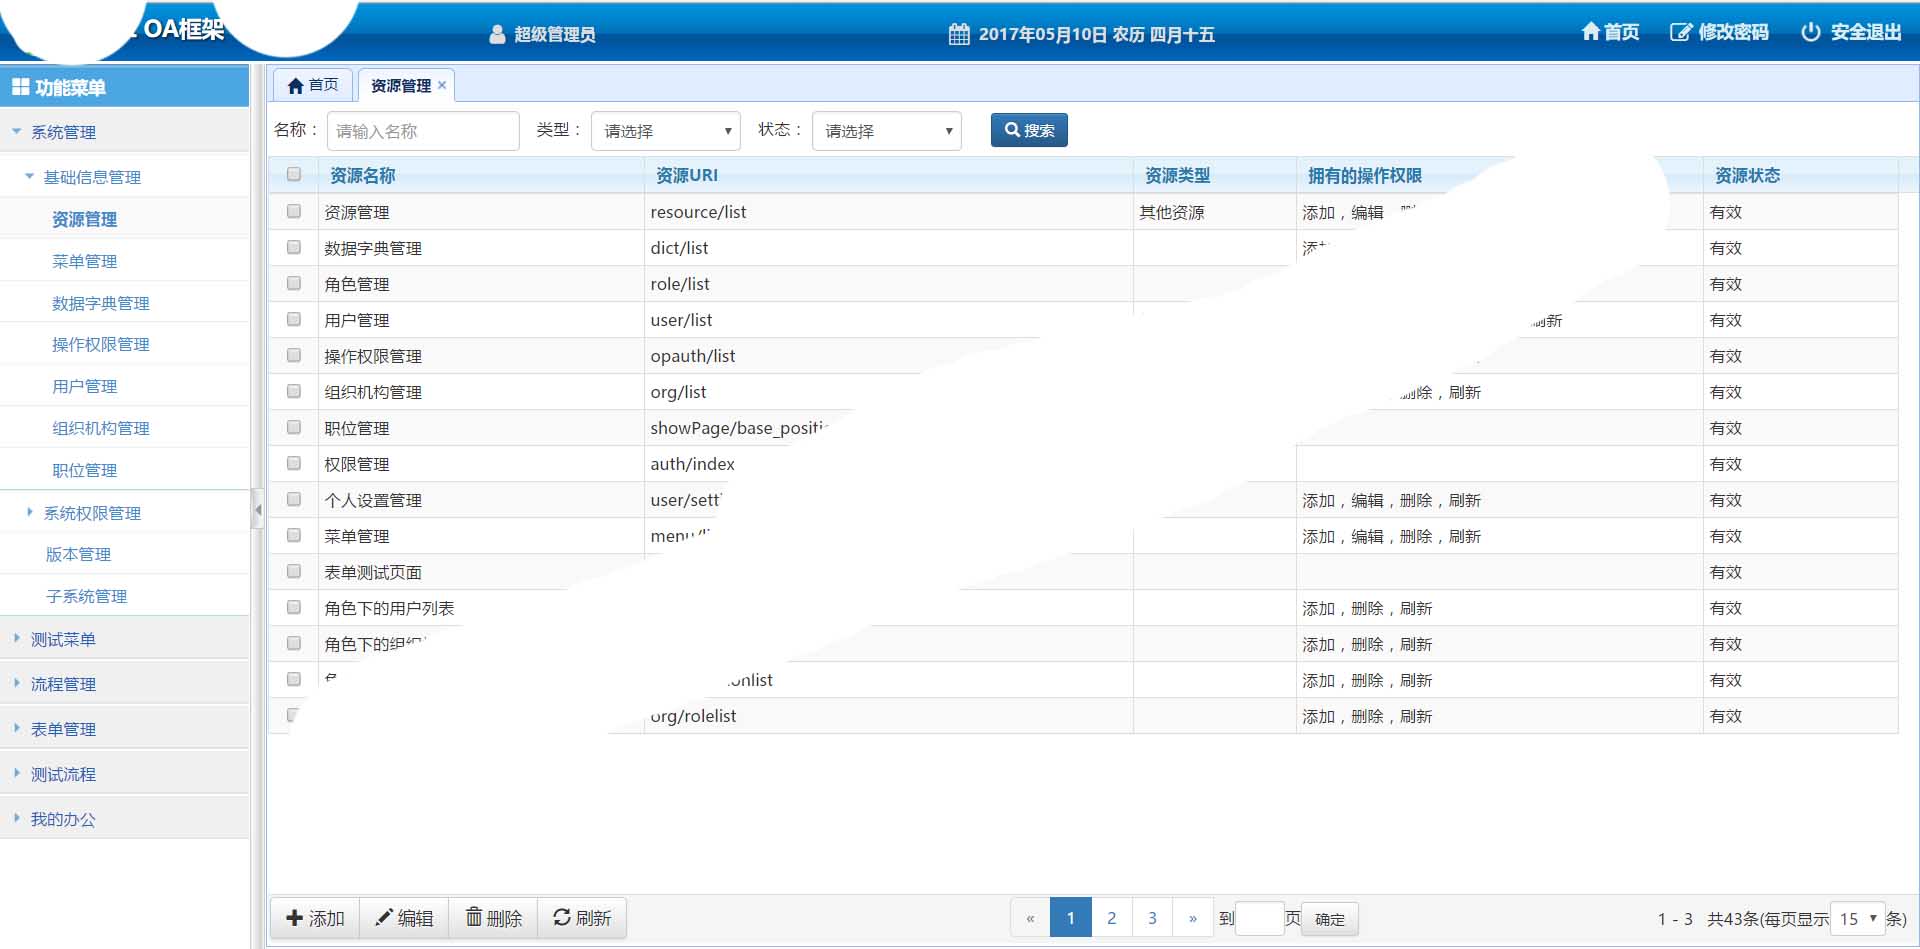Click the 确定 page jump button
1920x949 pixels.
coord(1329,919)
